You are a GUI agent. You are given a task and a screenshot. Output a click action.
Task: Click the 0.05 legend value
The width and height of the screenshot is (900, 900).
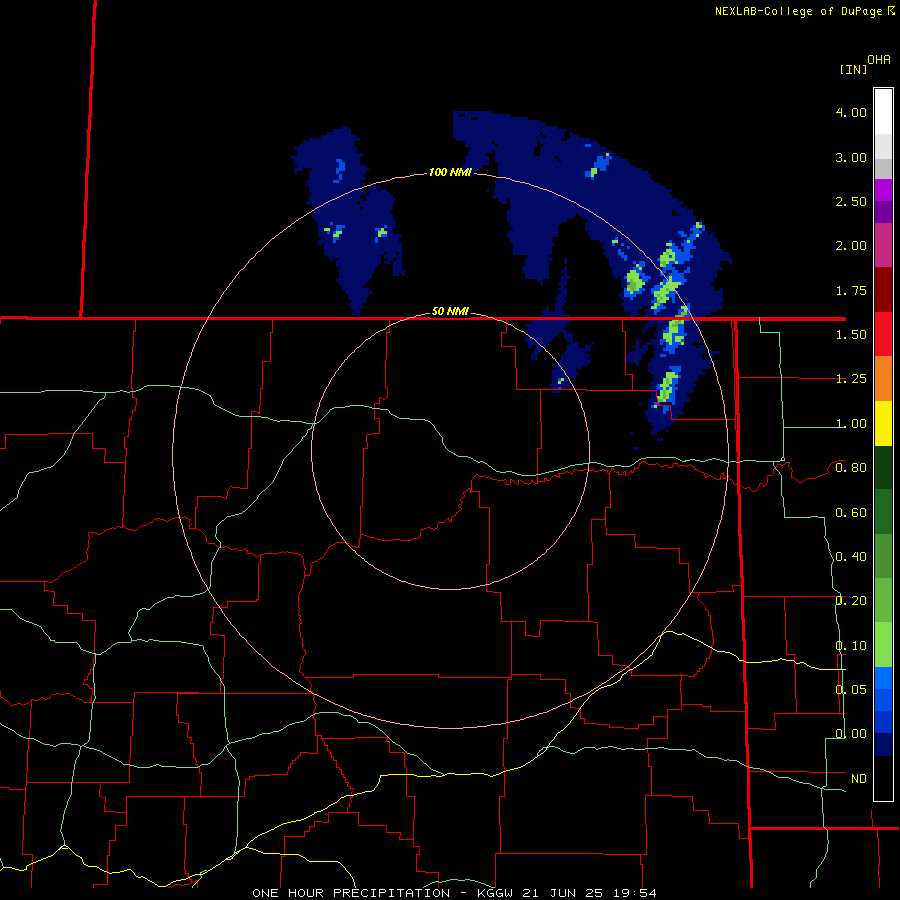tap(851, 690)
